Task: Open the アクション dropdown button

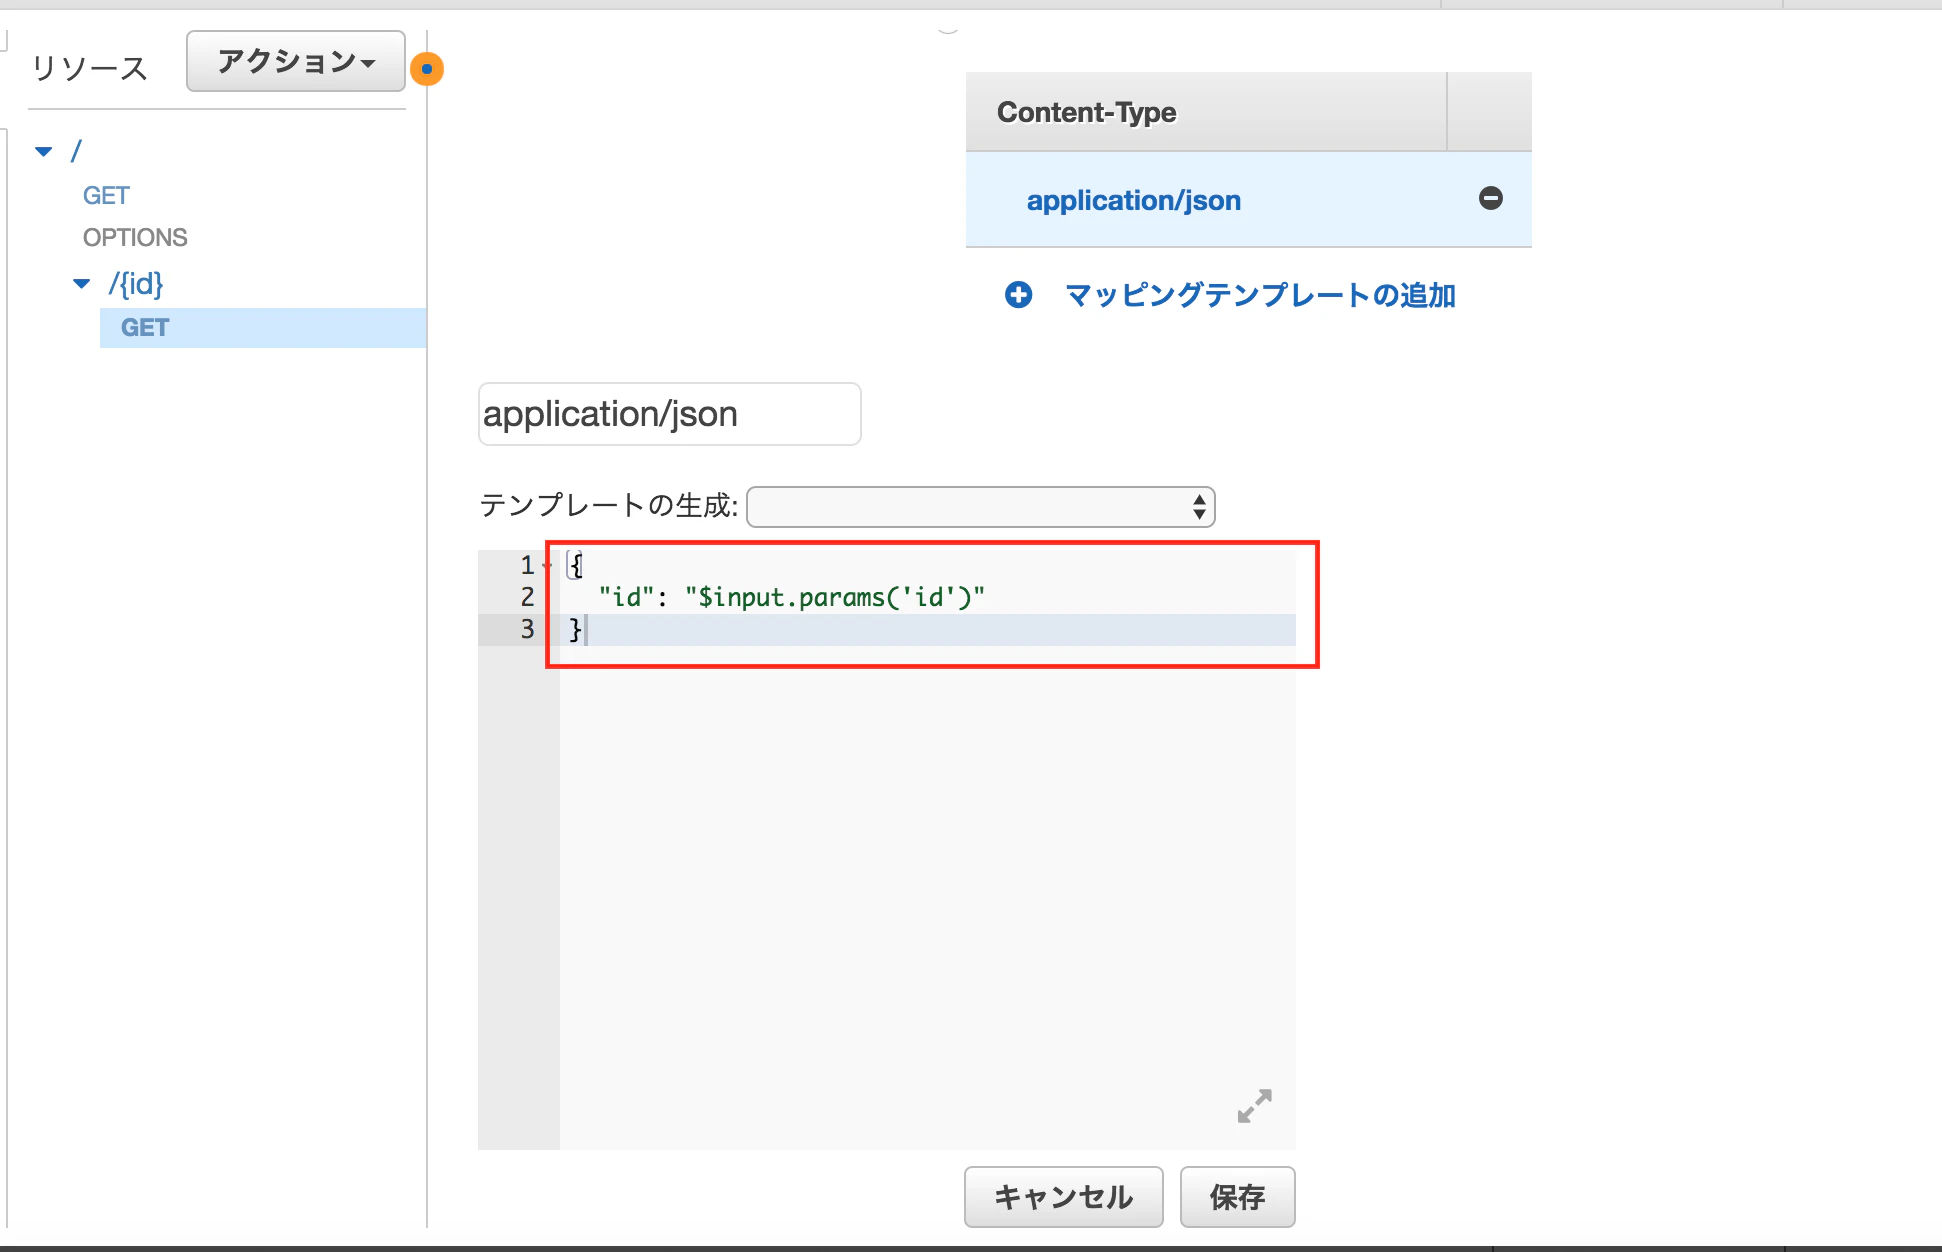Action: click(x=296, y=62)
